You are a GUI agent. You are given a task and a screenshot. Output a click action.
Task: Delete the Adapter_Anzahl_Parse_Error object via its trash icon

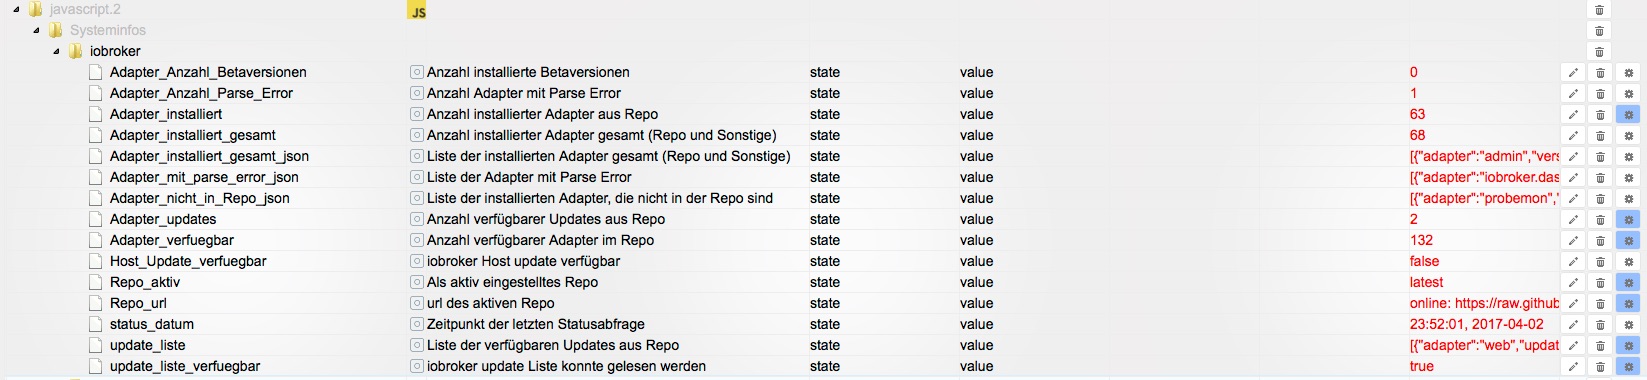click(1600, 93)
